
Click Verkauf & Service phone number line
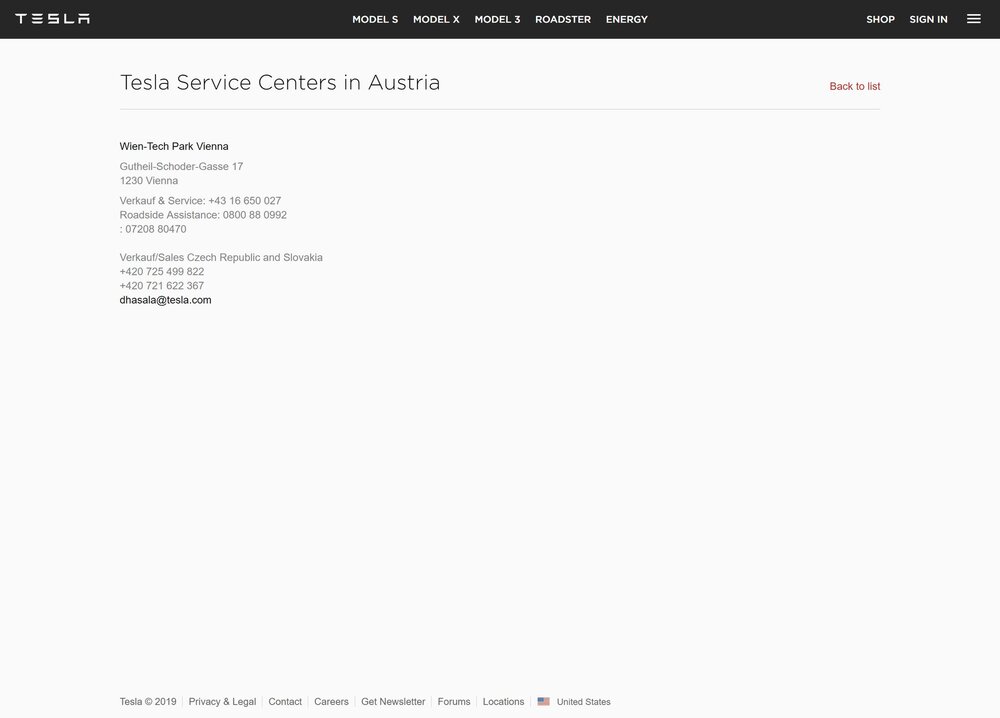tap(200, 200)
